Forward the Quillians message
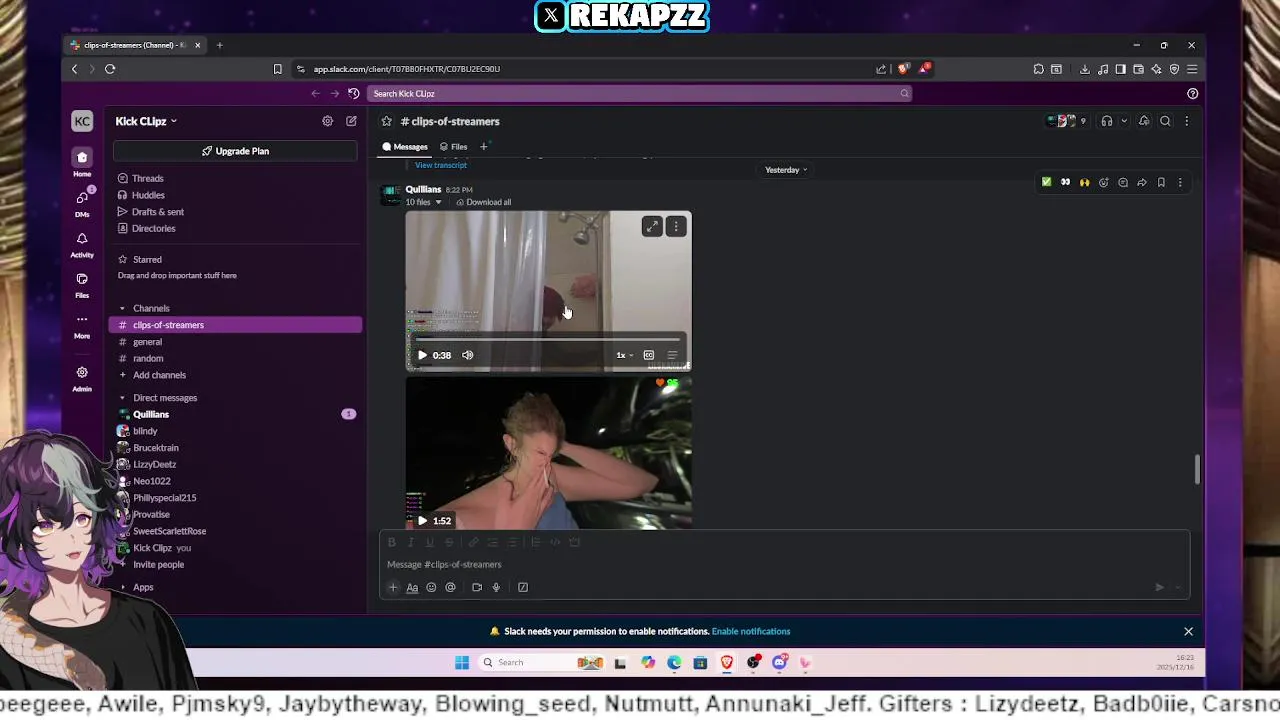1280x720 pixels. click(x=1142, y=182)
